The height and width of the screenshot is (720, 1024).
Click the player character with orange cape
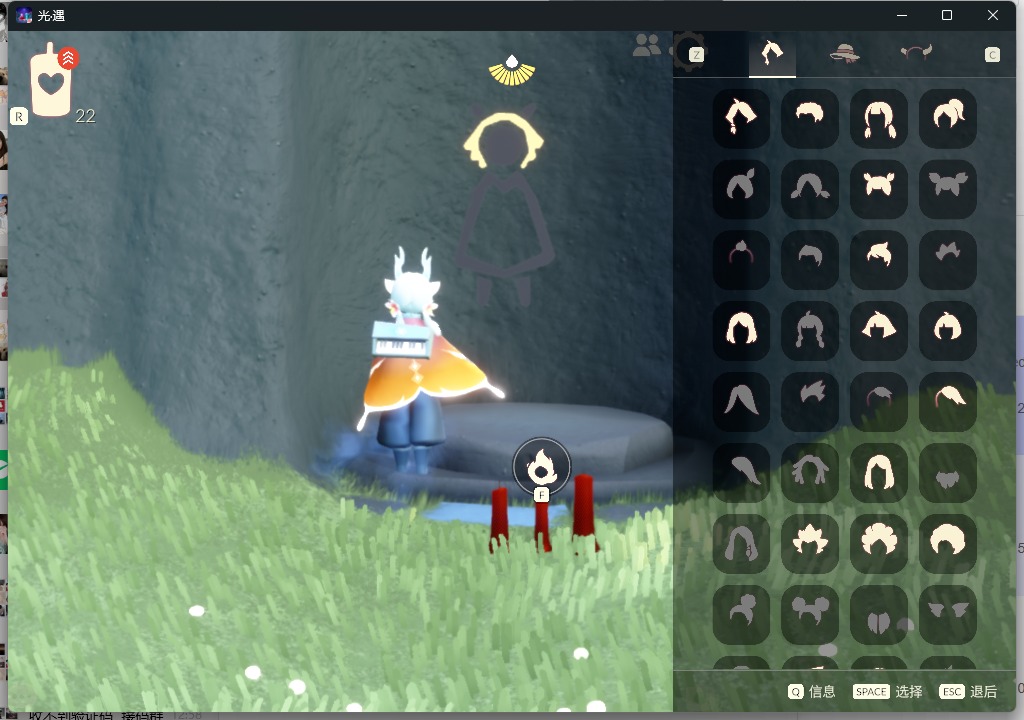(423, 360)
